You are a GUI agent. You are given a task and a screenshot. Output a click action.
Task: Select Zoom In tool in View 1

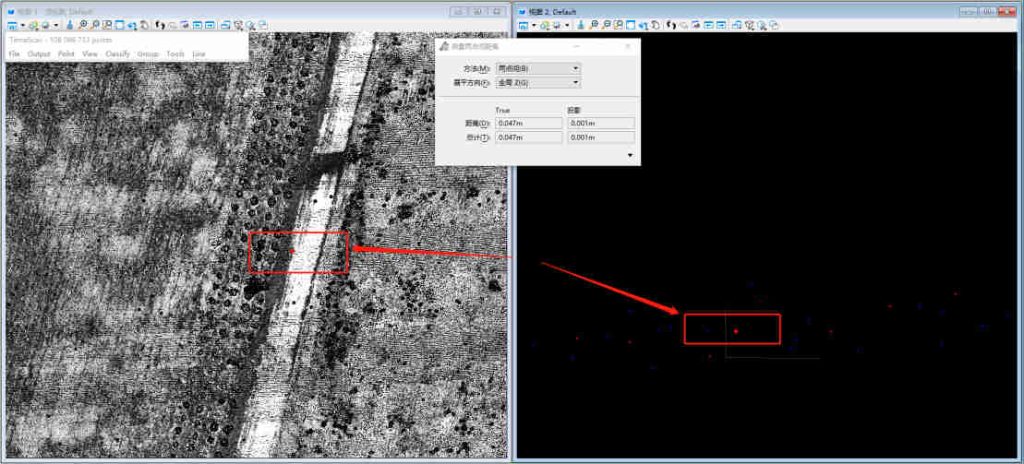pyautogui.click(x=83, y=25)
